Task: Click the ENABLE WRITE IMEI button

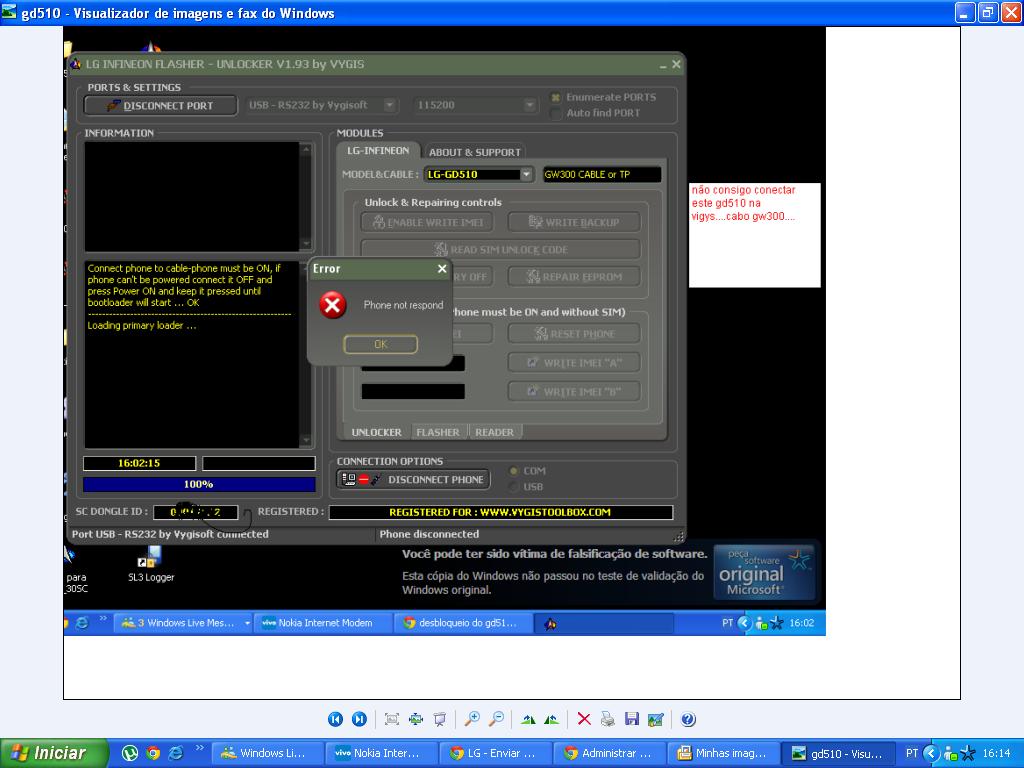Action: pos(427,222)
